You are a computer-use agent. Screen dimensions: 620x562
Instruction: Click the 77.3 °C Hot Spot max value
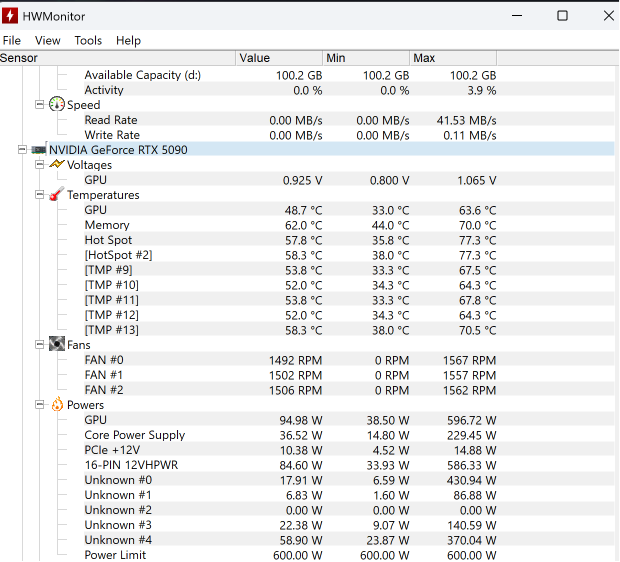click(x=478, y=240)
